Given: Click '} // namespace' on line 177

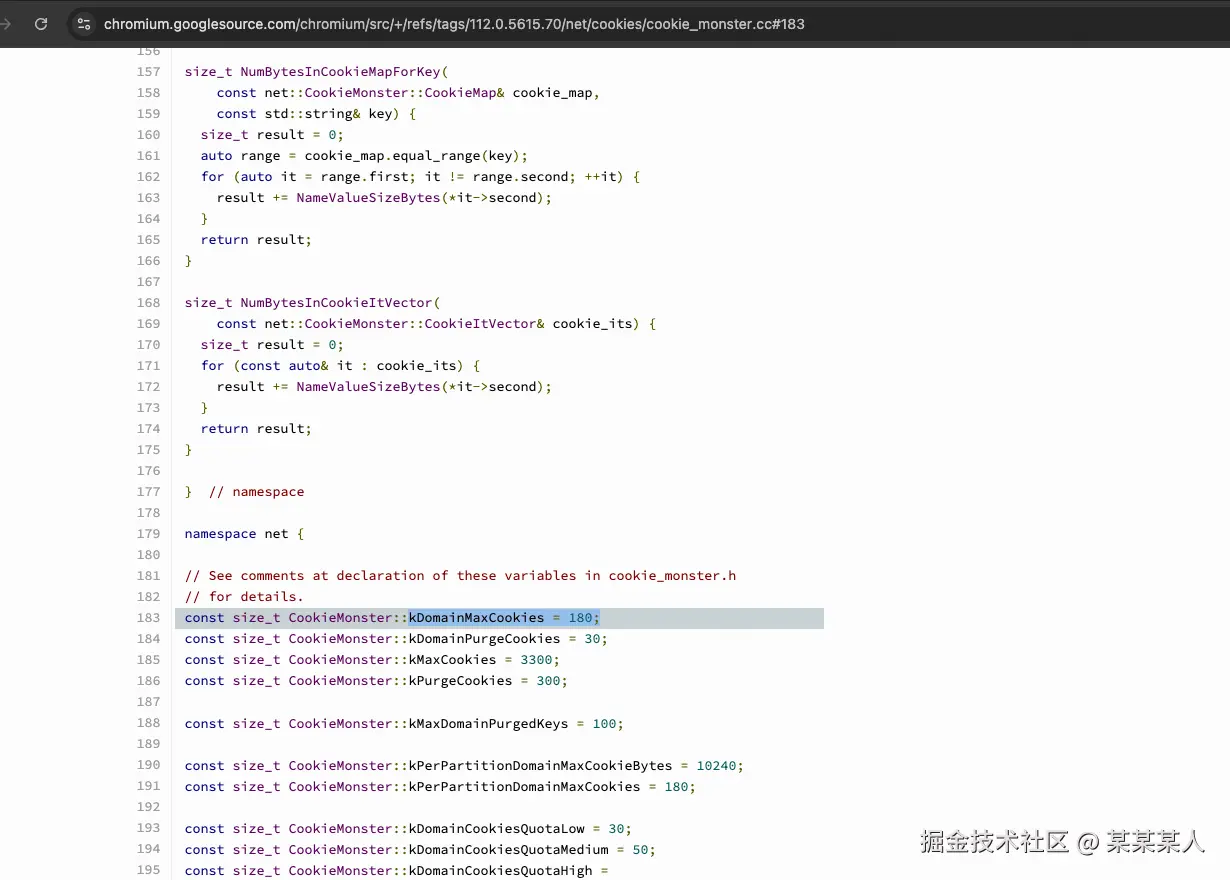Looking at the screenshot, I should point(244,492).
